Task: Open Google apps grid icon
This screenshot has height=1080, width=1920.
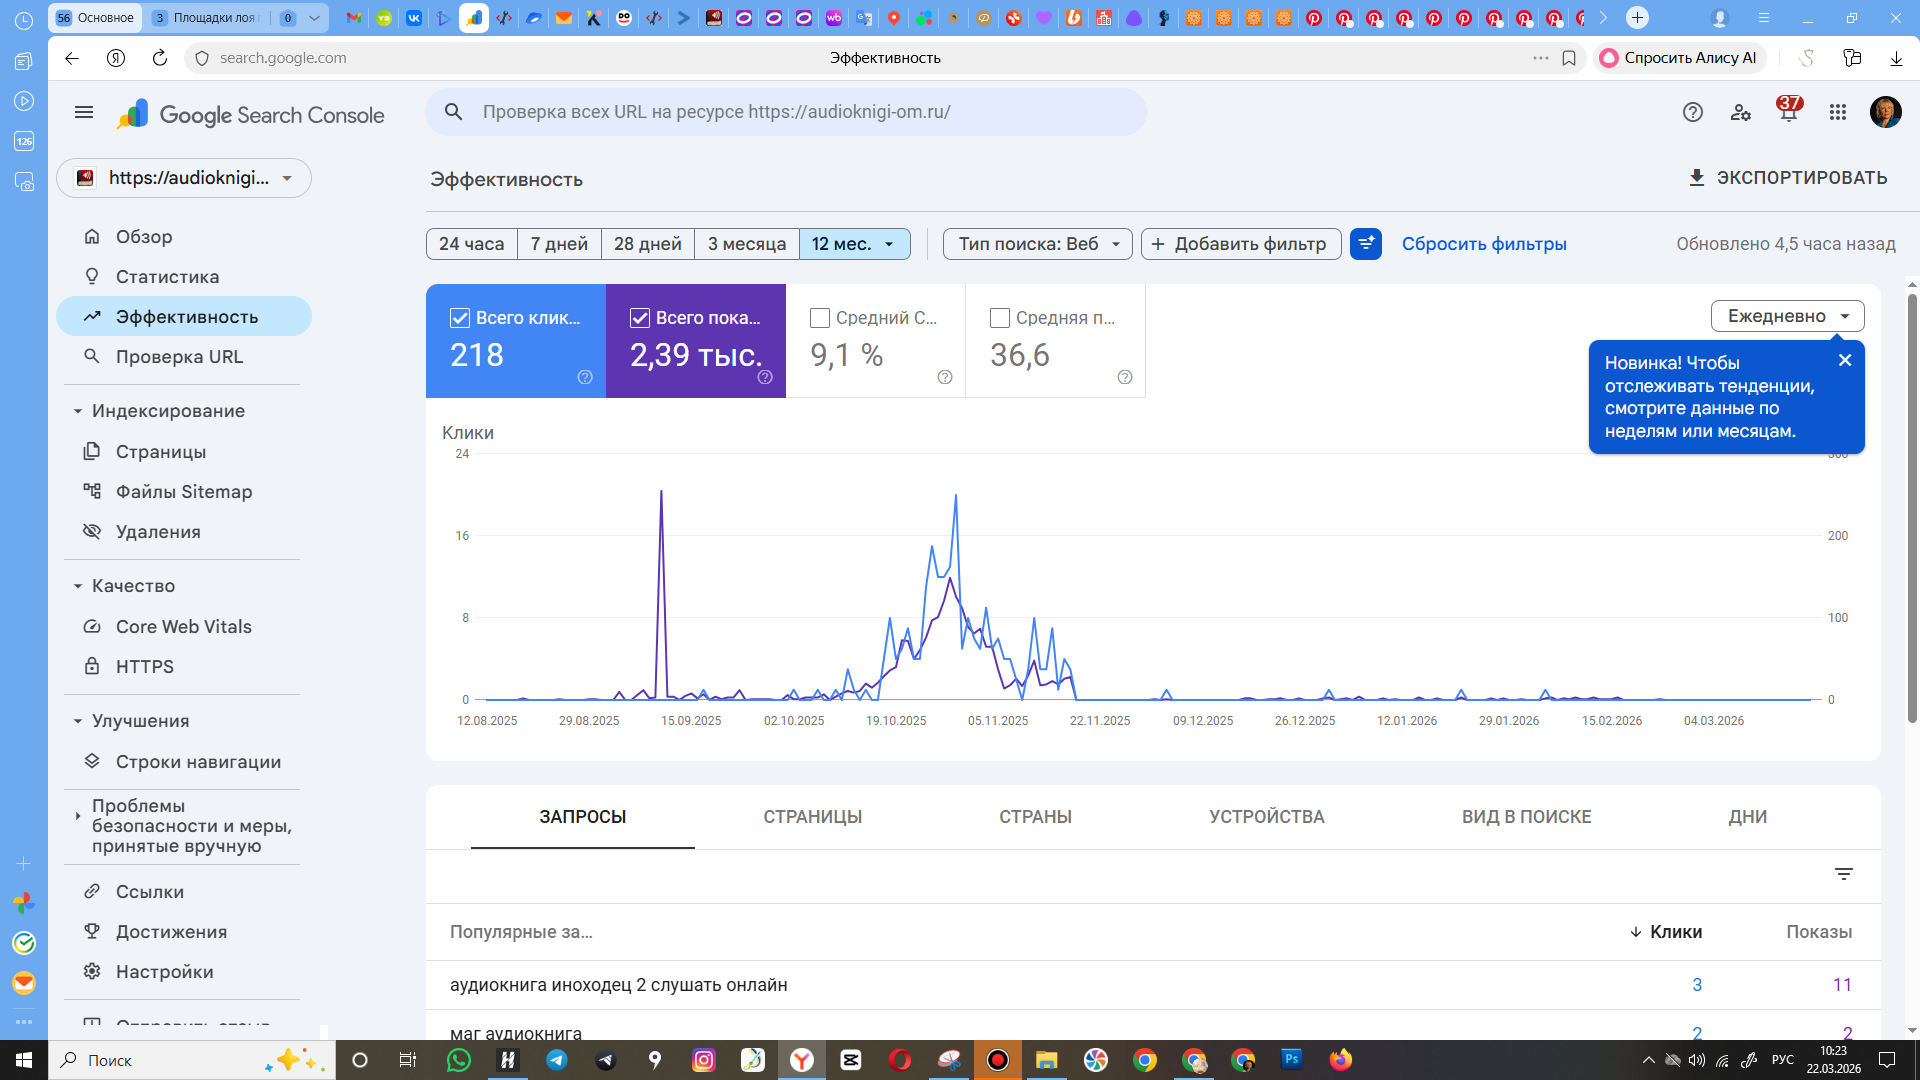Action: [1837, 112]
